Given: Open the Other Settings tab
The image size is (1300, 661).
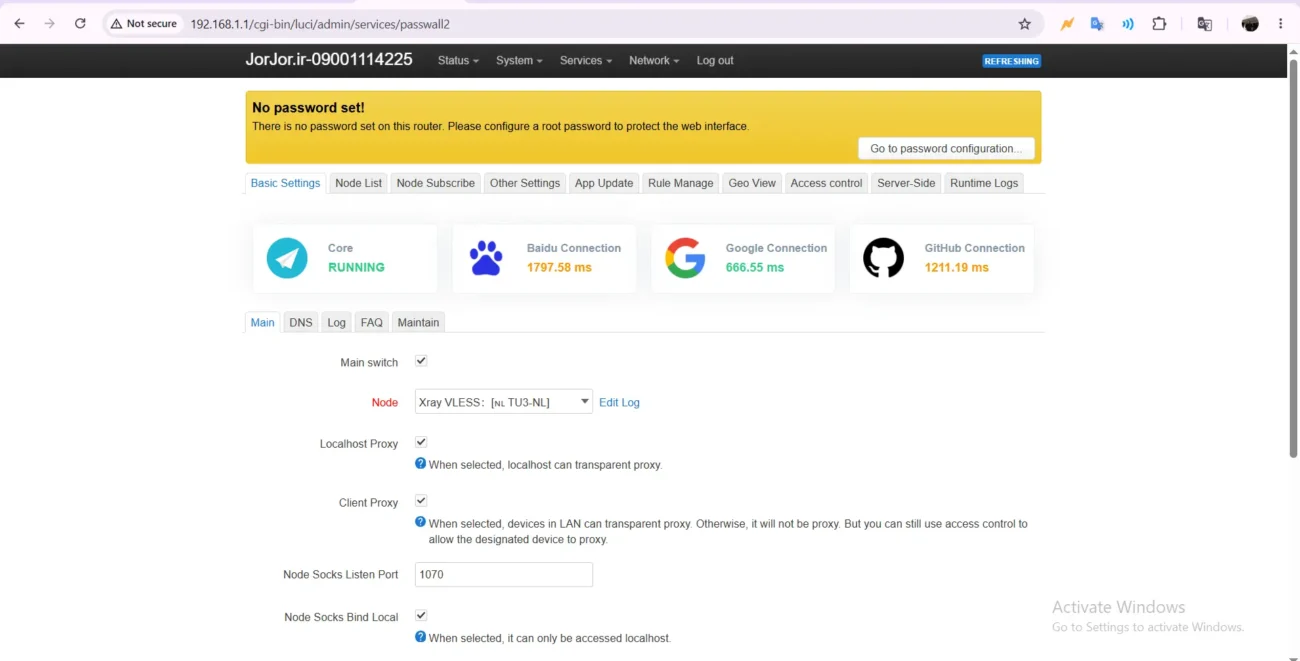Looking at the screenshot, I should tap(525, 183).
